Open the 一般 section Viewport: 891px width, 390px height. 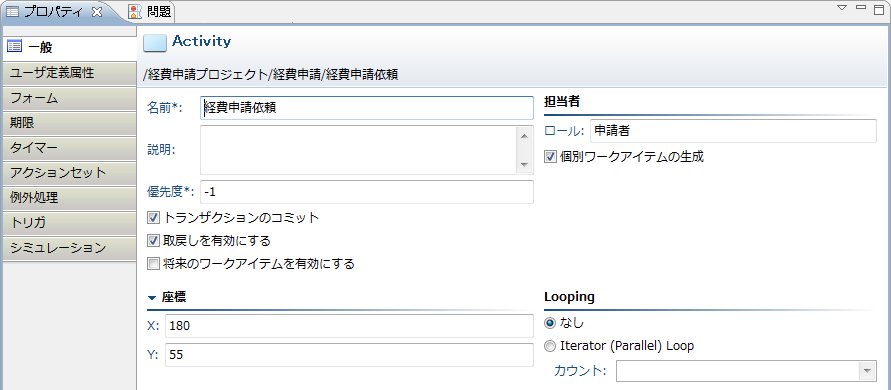tap(69, 48)
